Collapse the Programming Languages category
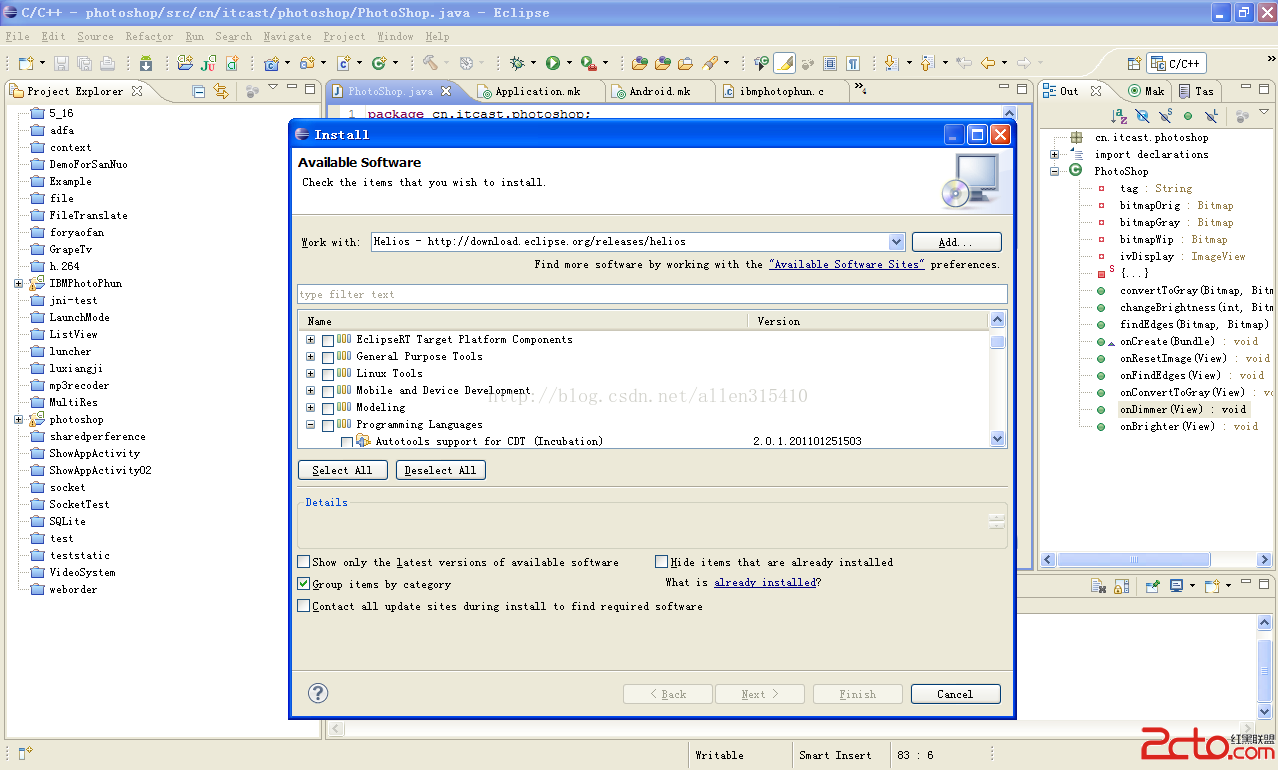The width and height of the screenshot is (1278, 770). pos(310,425)
